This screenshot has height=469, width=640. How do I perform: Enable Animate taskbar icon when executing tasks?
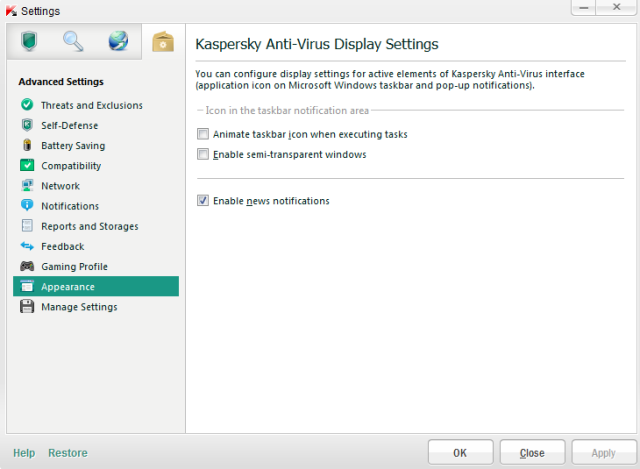tap(203, 134)
